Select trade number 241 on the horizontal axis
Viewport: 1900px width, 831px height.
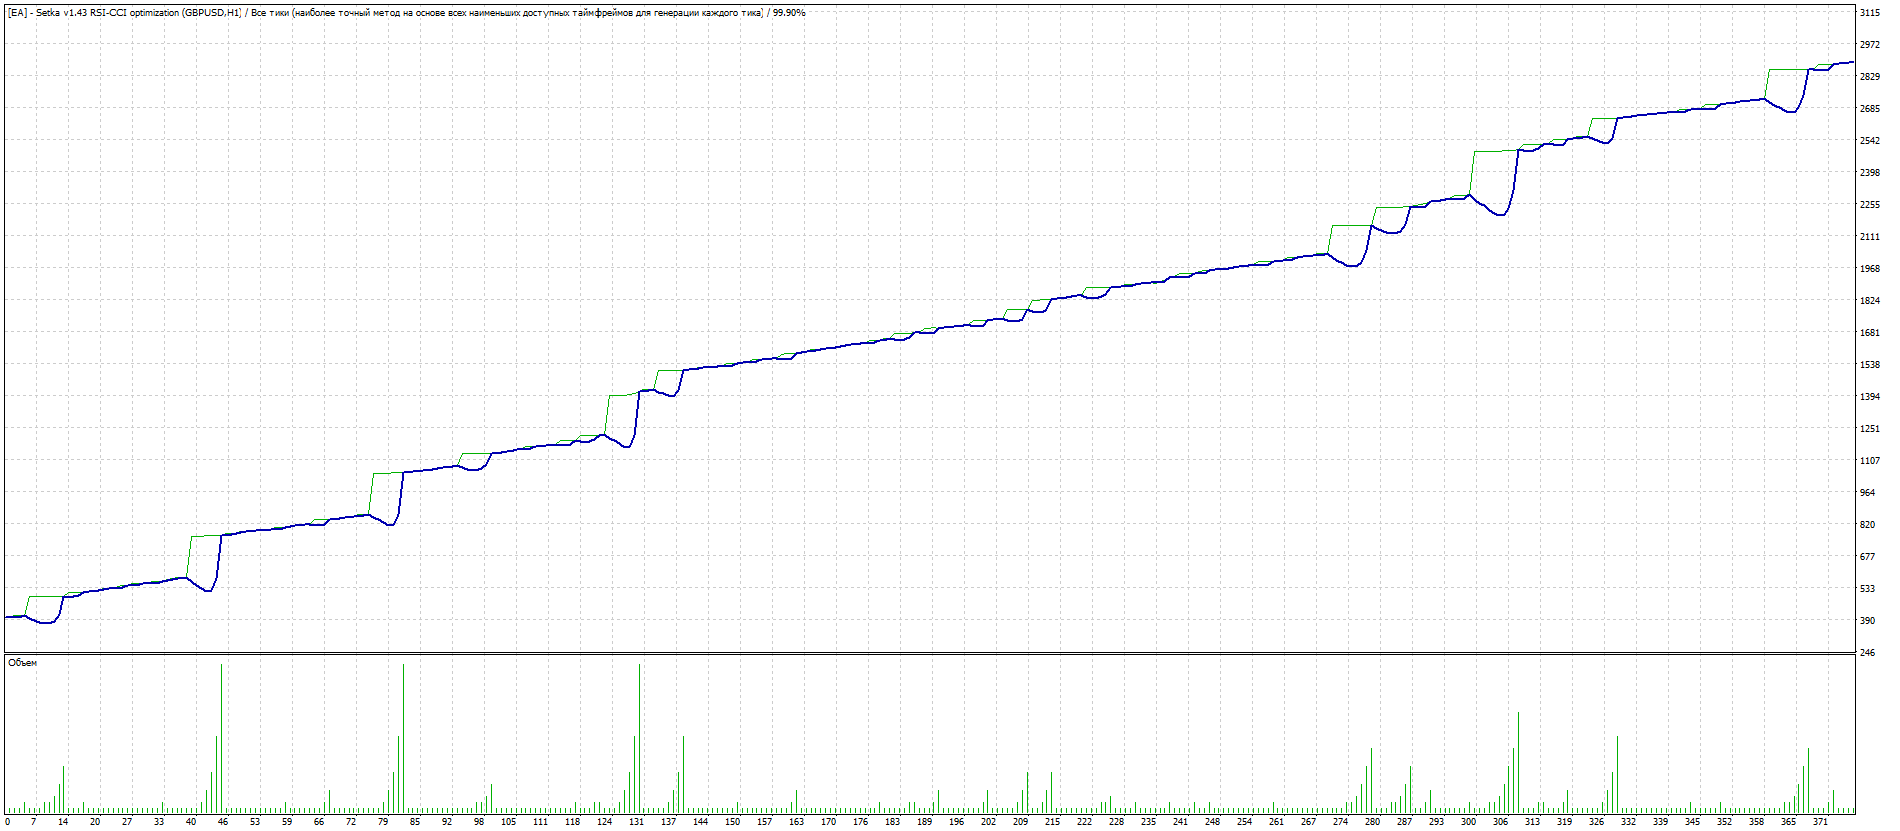click(1181, 822)
